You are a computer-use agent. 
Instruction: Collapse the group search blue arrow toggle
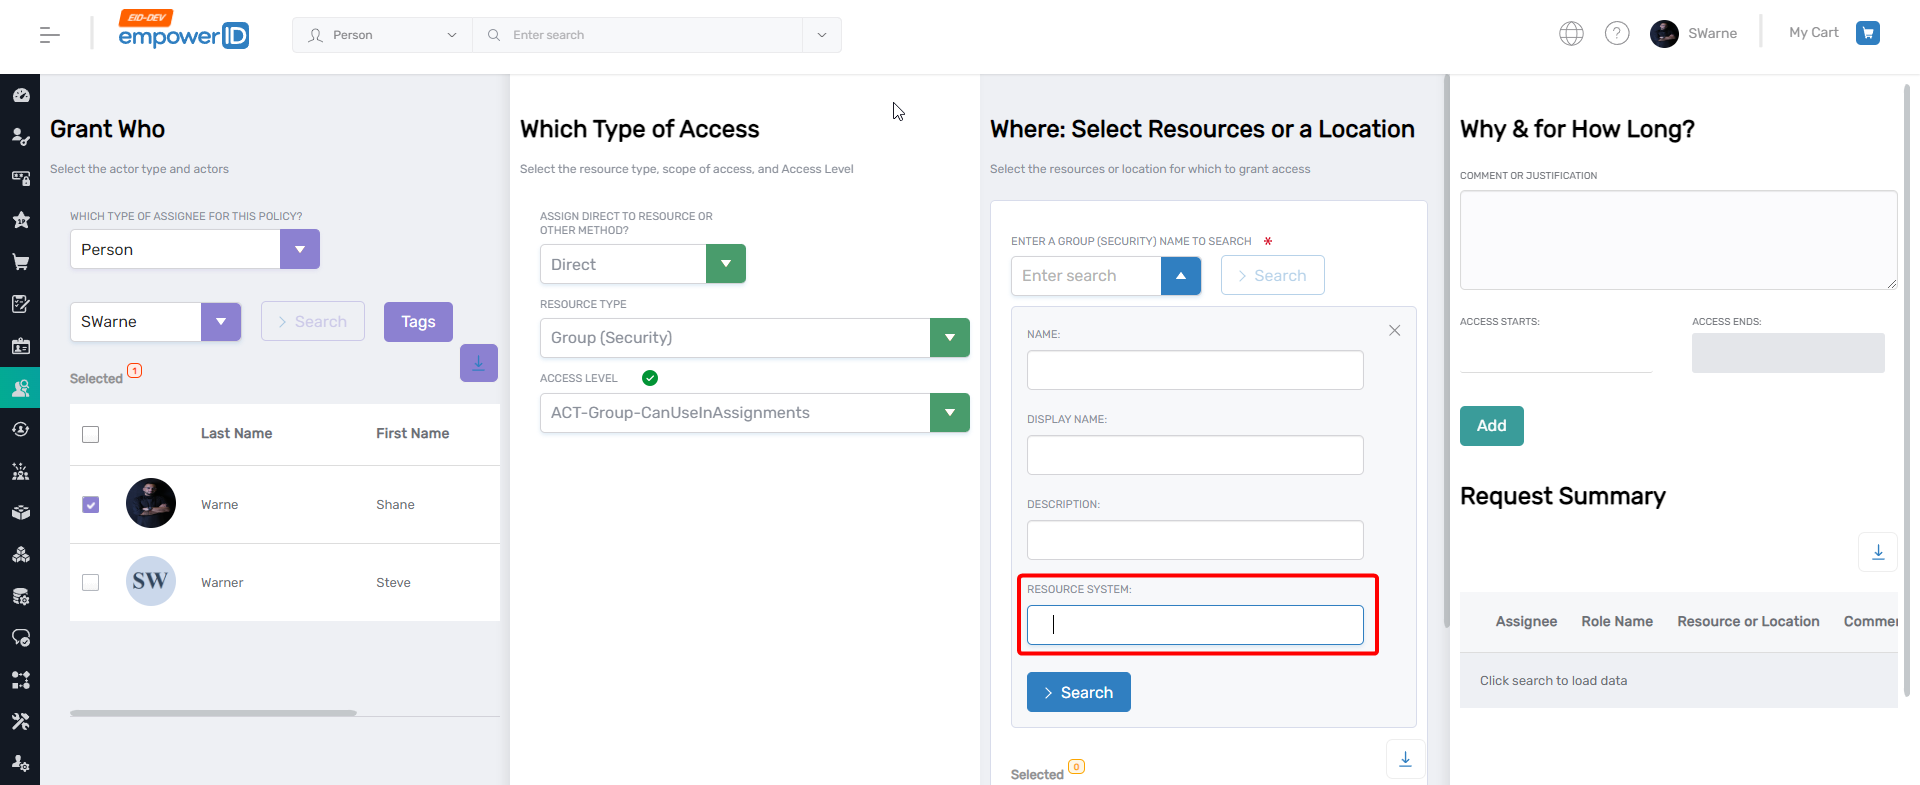1181,275
